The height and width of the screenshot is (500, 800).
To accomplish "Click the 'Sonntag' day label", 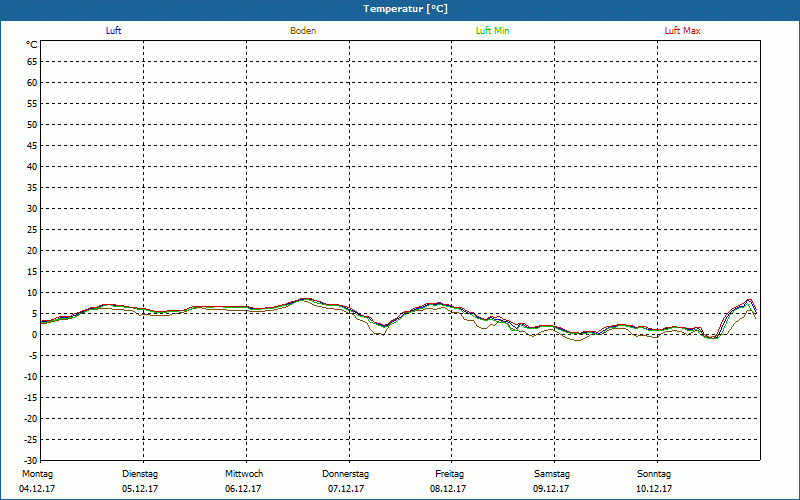I will 654,474.
